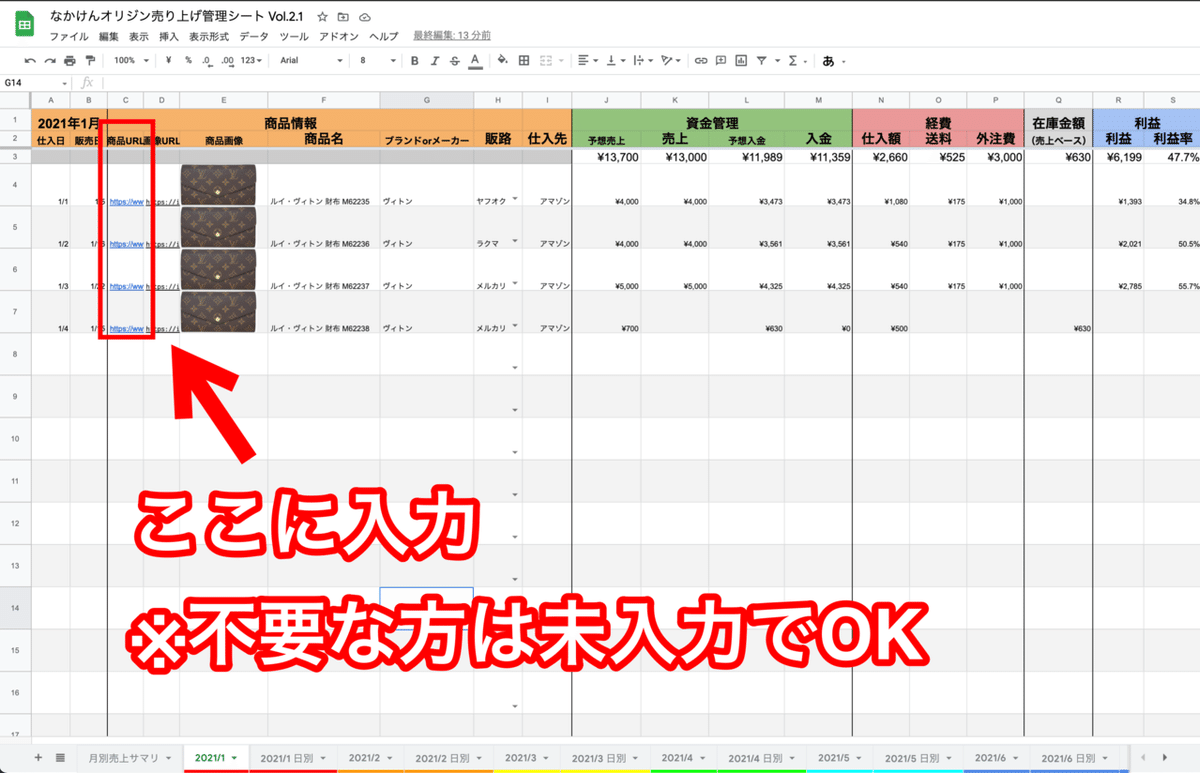
Task: Move the document to a folder
Action: pyautogui.click(x=343, y=17)
